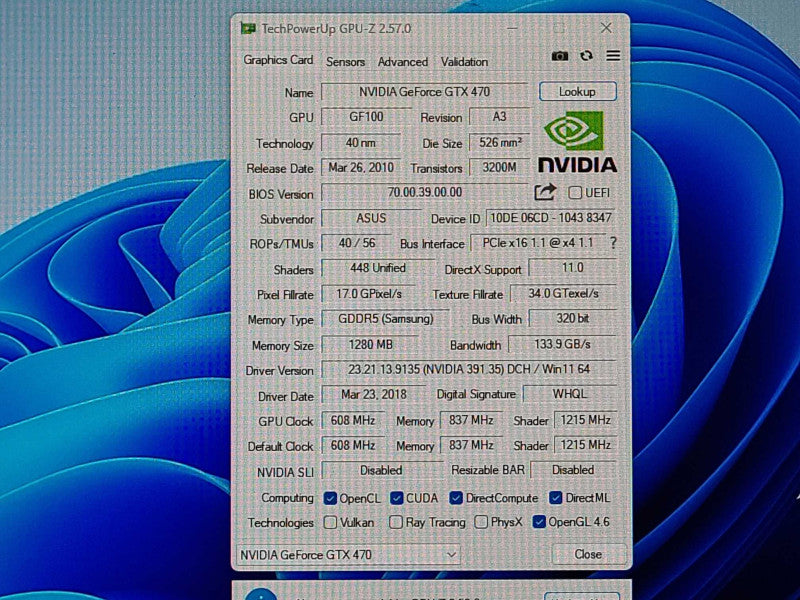
Task: Click the GPU Clock row Shader 1215 MHz
Action: (x=586, y=420)
